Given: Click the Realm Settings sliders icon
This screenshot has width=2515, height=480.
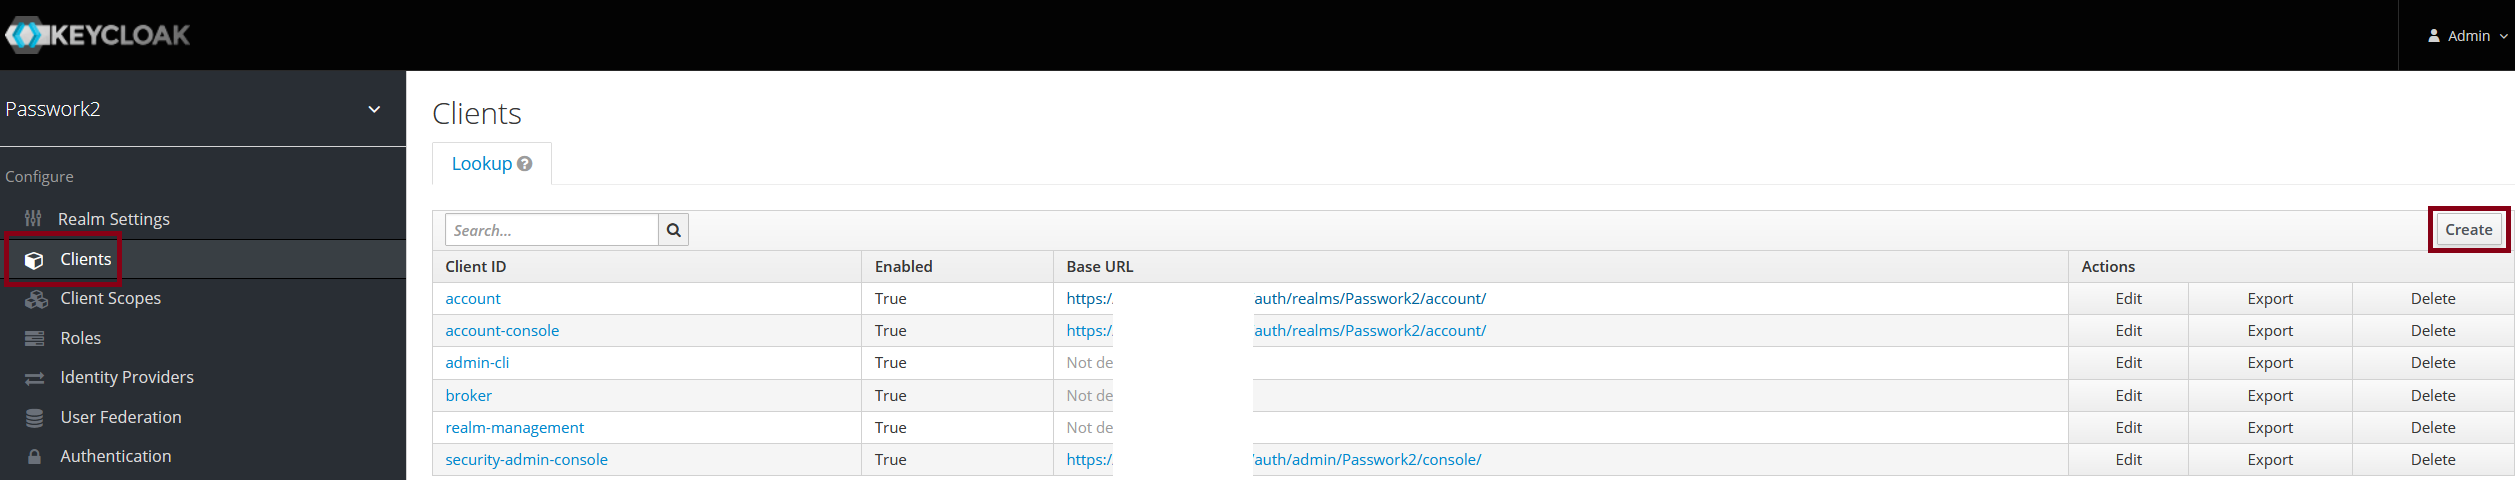Looking at the screenshot, I should (34, 219).
